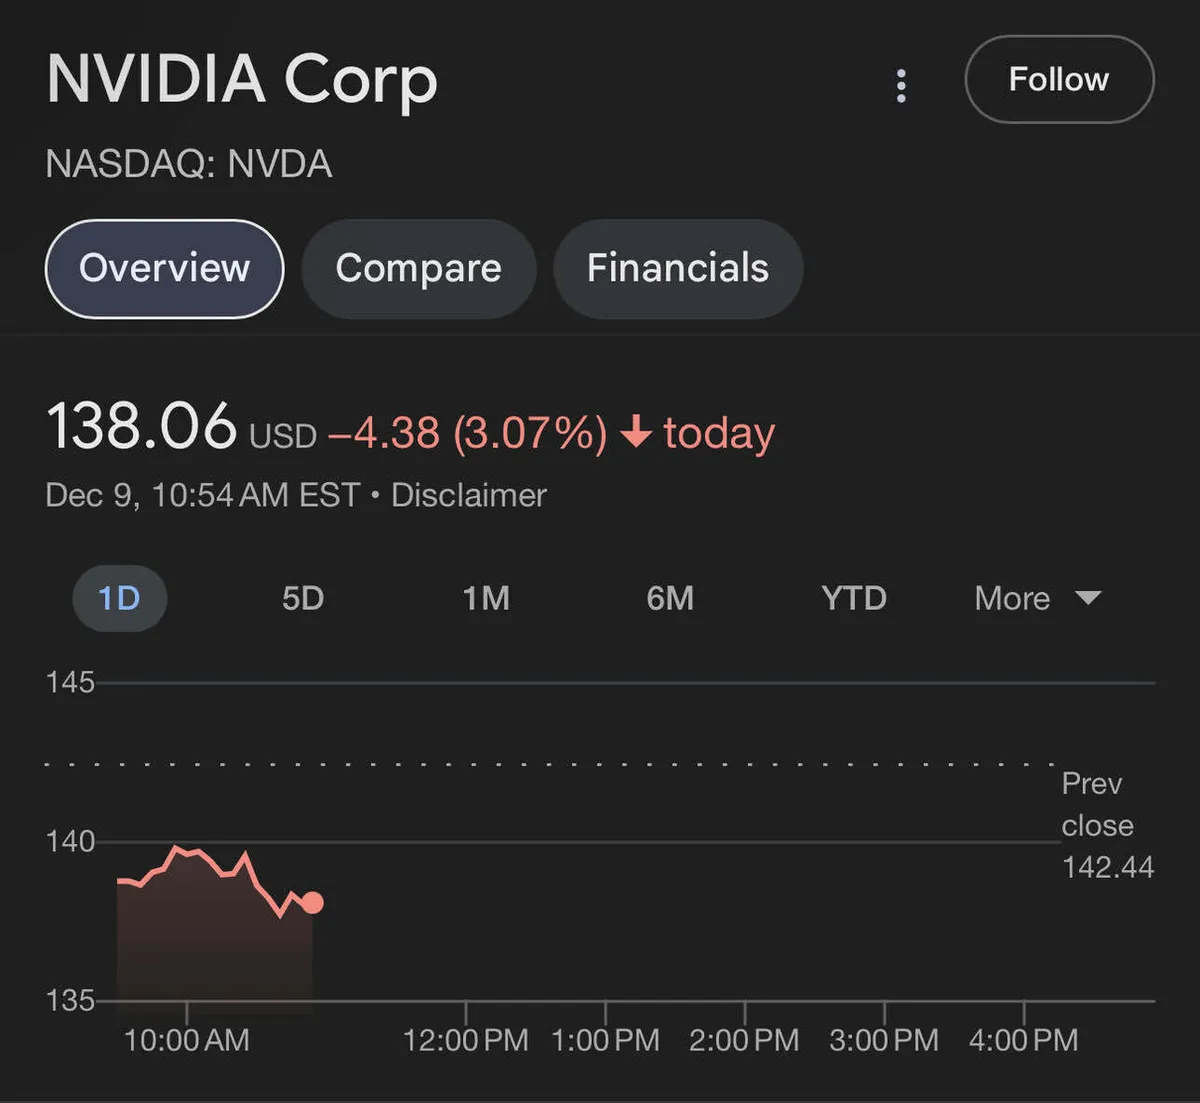This screenshot has height=1103, width=1200.
Task: Expand the More time ranges dropdown
Action: click(x=1012, y=598)
